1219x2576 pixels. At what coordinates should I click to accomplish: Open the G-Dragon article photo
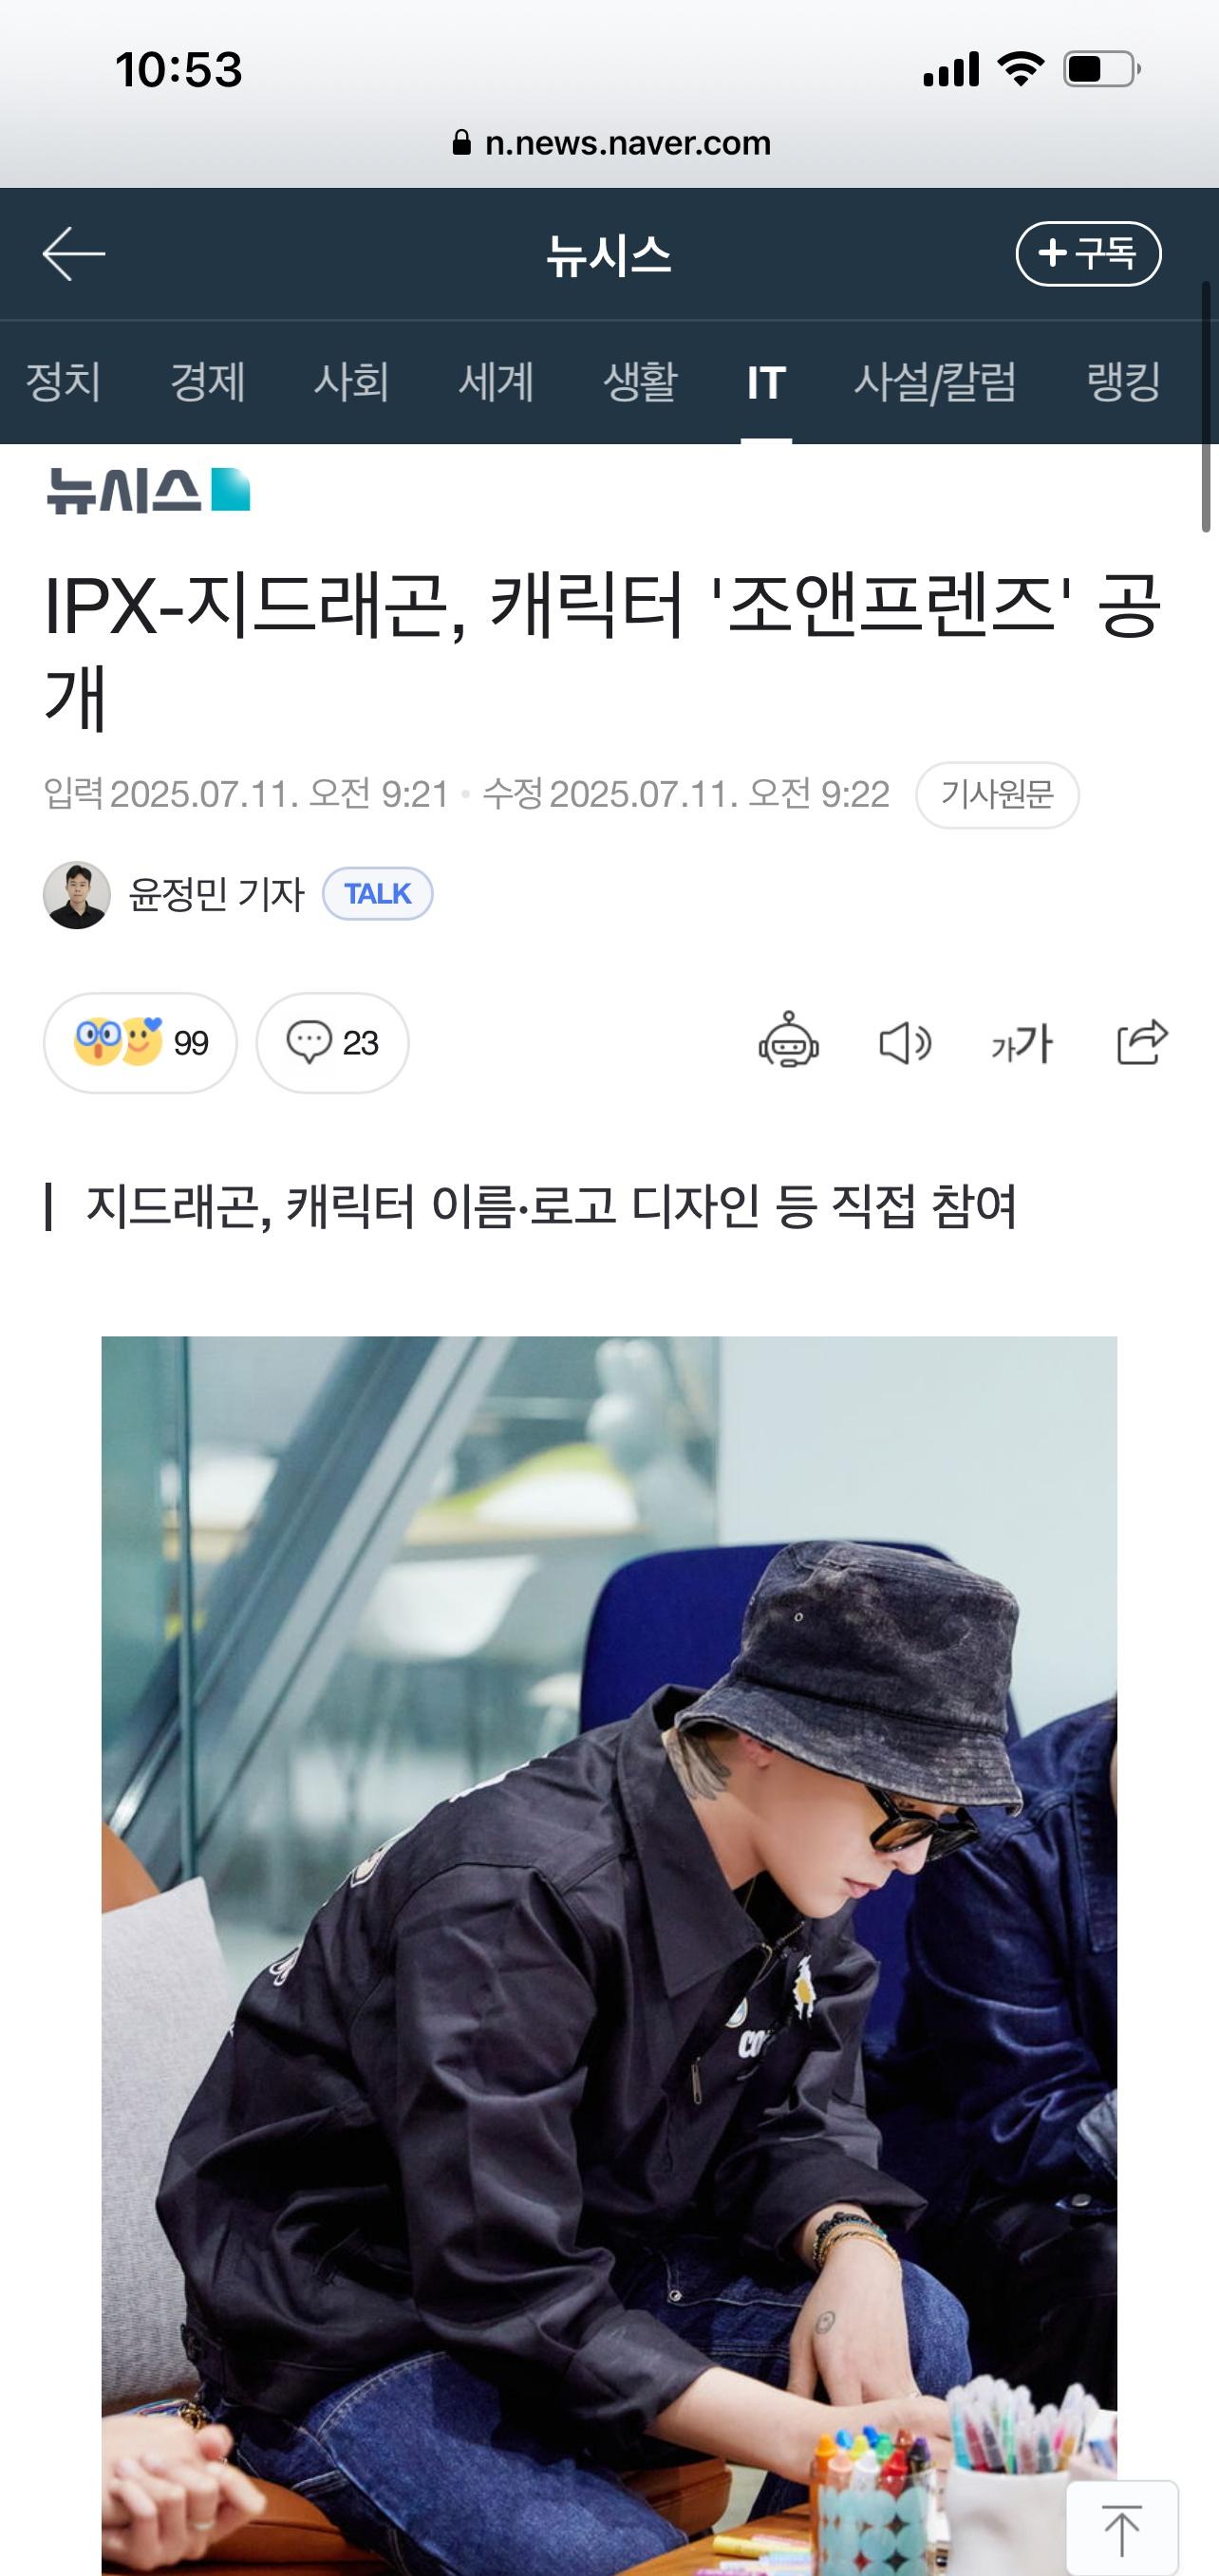(609, 1955)
